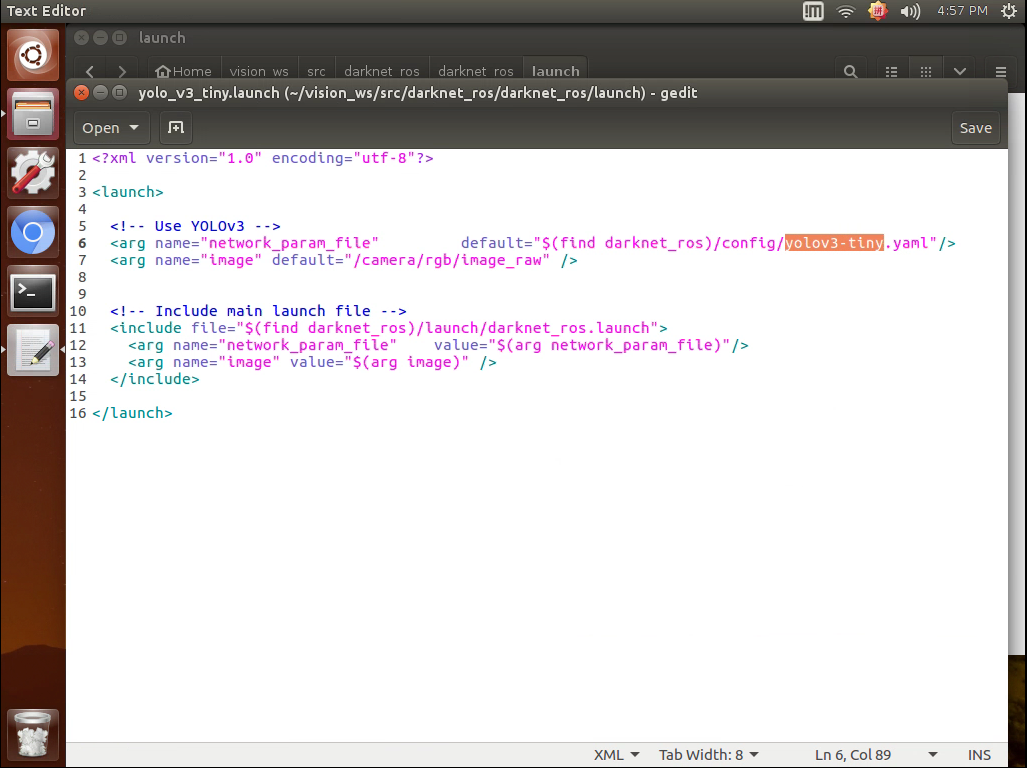
Task: Open Ln 6, Col 89 position dropdown
Action: click(876, 755)
